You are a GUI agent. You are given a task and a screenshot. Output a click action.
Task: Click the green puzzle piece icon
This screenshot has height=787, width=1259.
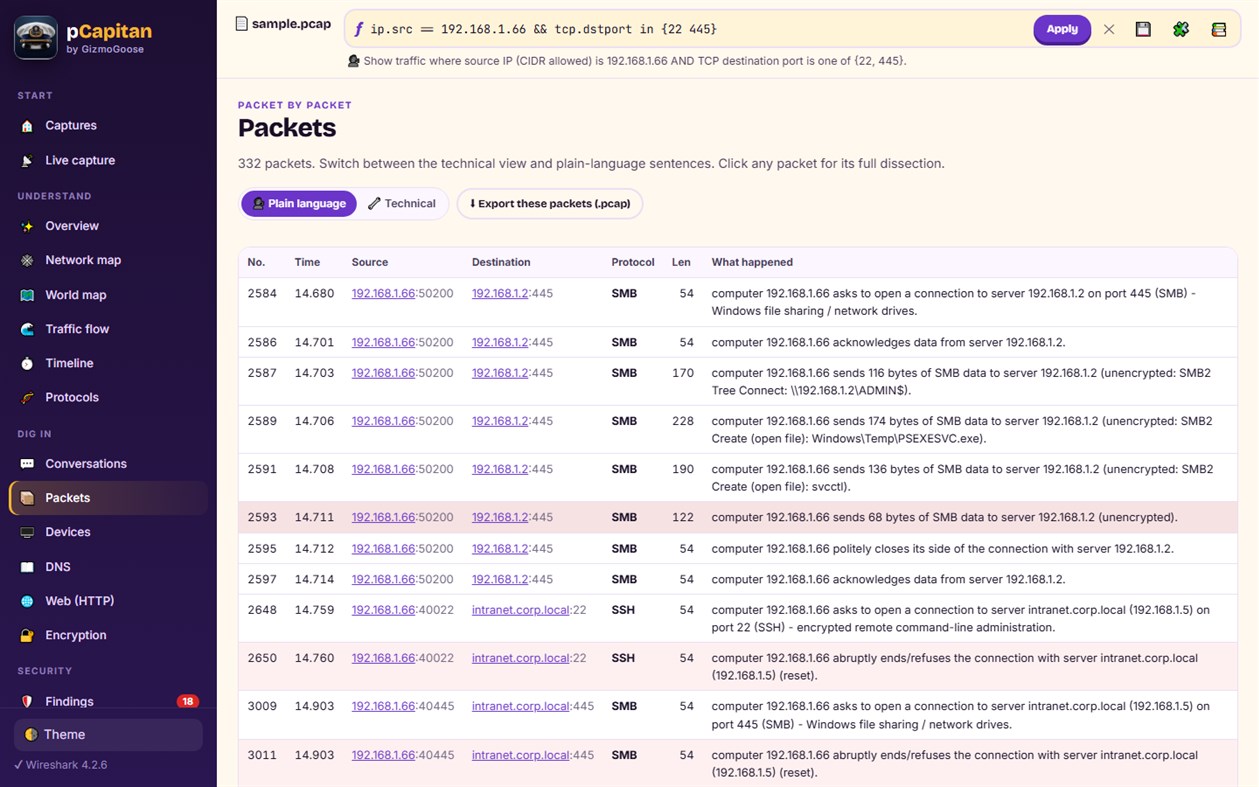pos(1181,30)
